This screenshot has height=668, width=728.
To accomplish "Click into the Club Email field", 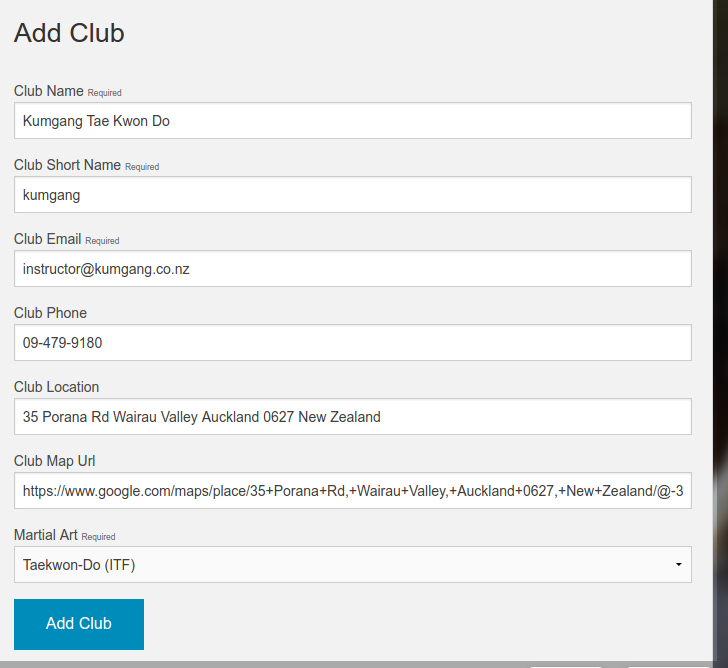I will click(352, 269).
